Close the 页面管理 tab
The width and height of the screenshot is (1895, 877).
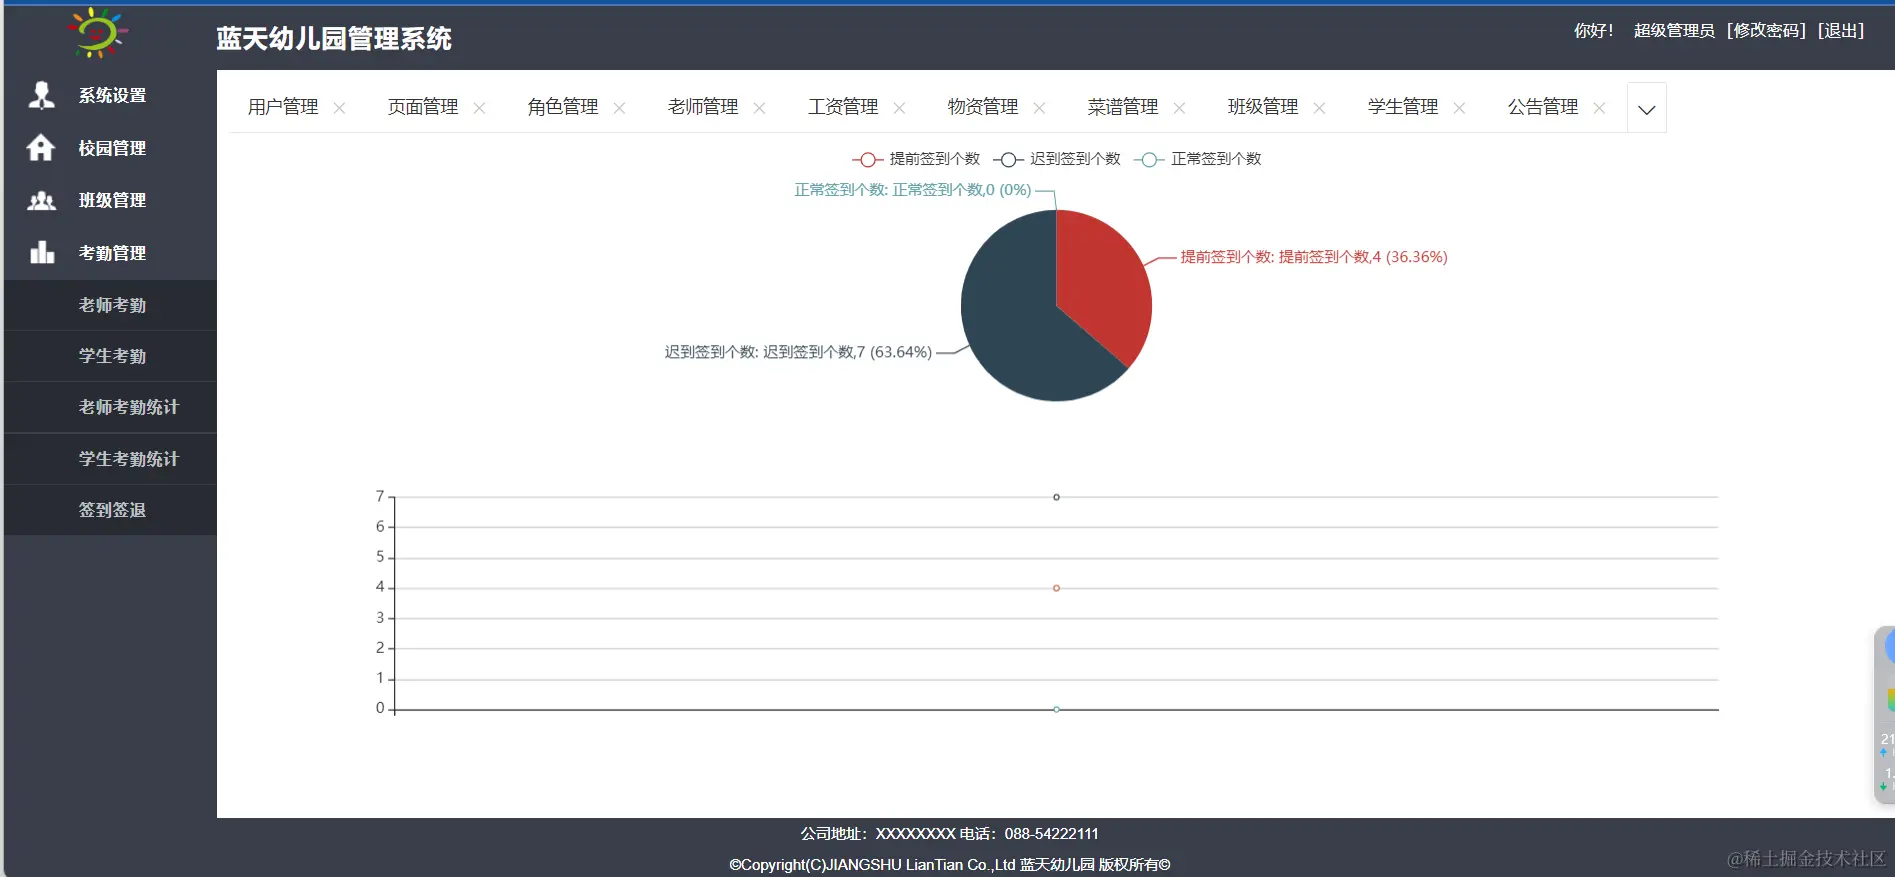pos(479,108)
